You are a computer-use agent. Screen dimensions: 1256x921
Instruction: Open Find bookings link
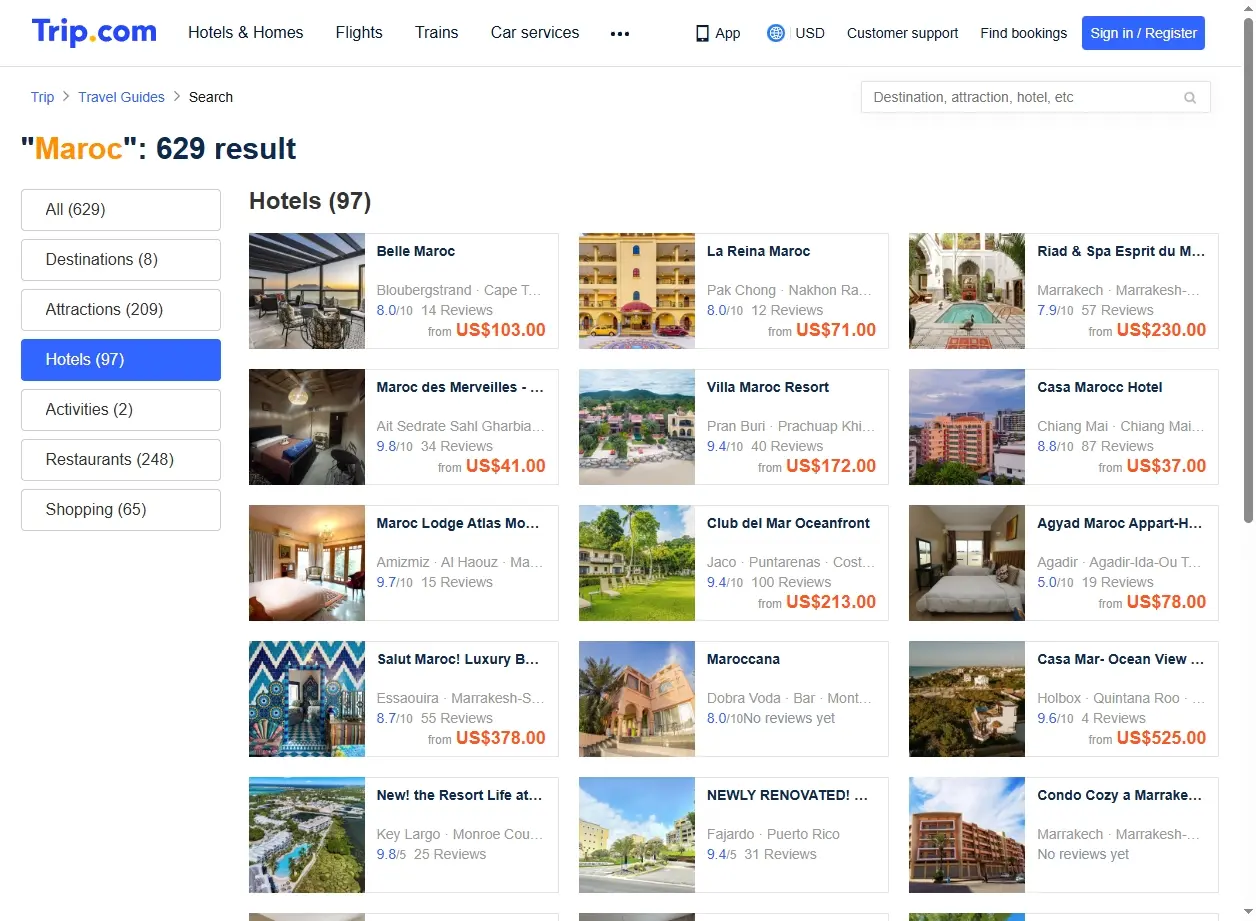[x=1024, y=33]
